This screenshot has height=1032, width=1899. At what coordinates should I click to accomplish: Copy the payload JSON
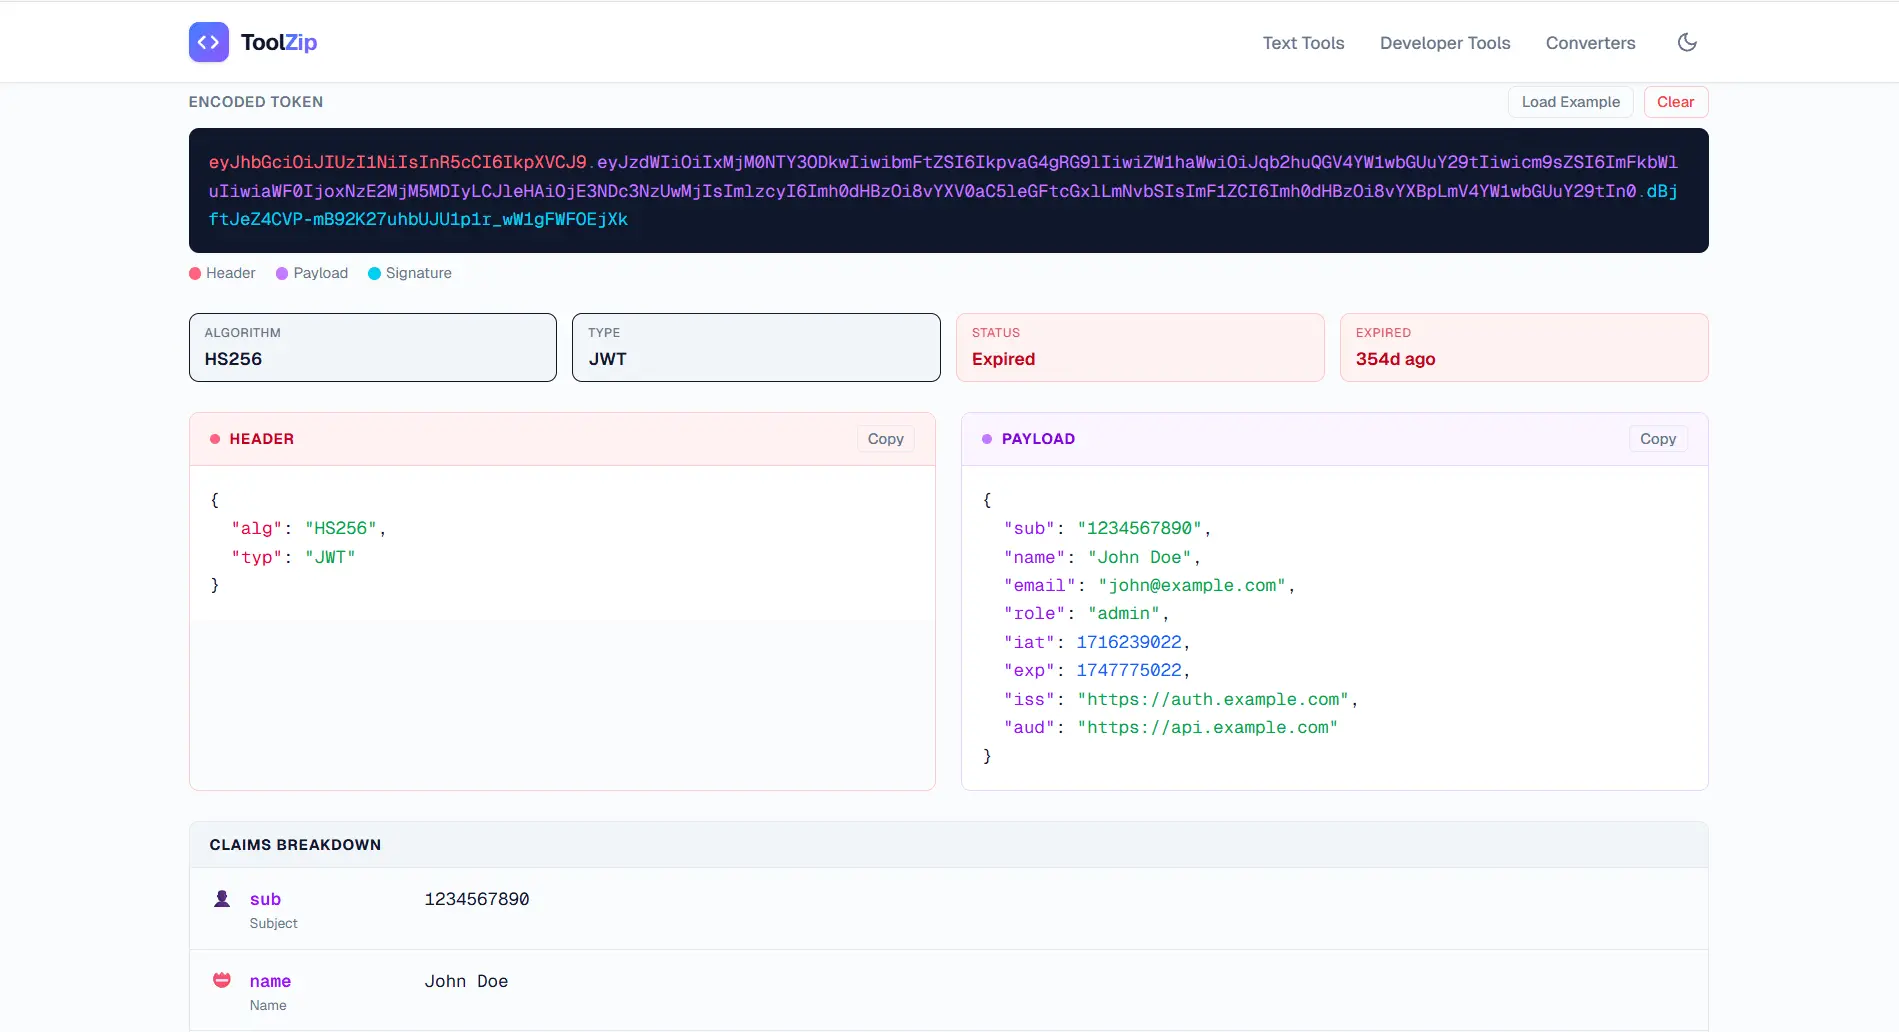coord(1657,439)
